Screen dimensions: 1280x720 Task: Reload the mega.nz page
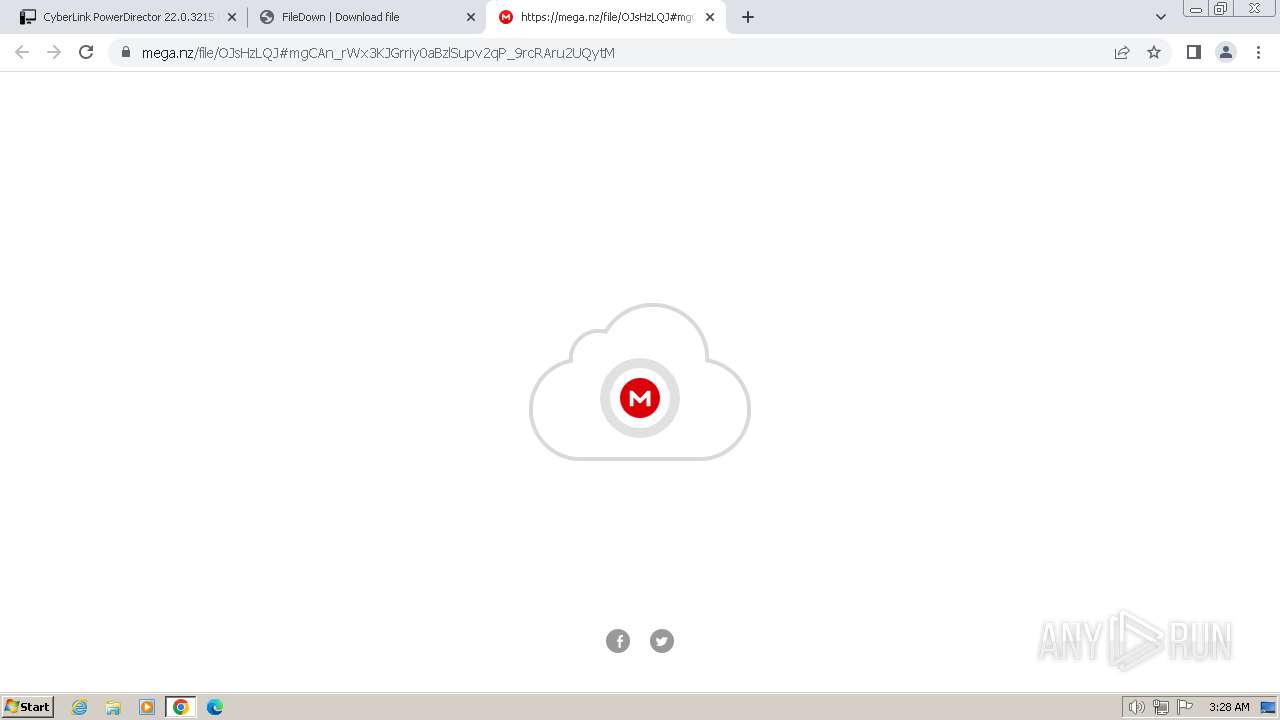point(86,52)
